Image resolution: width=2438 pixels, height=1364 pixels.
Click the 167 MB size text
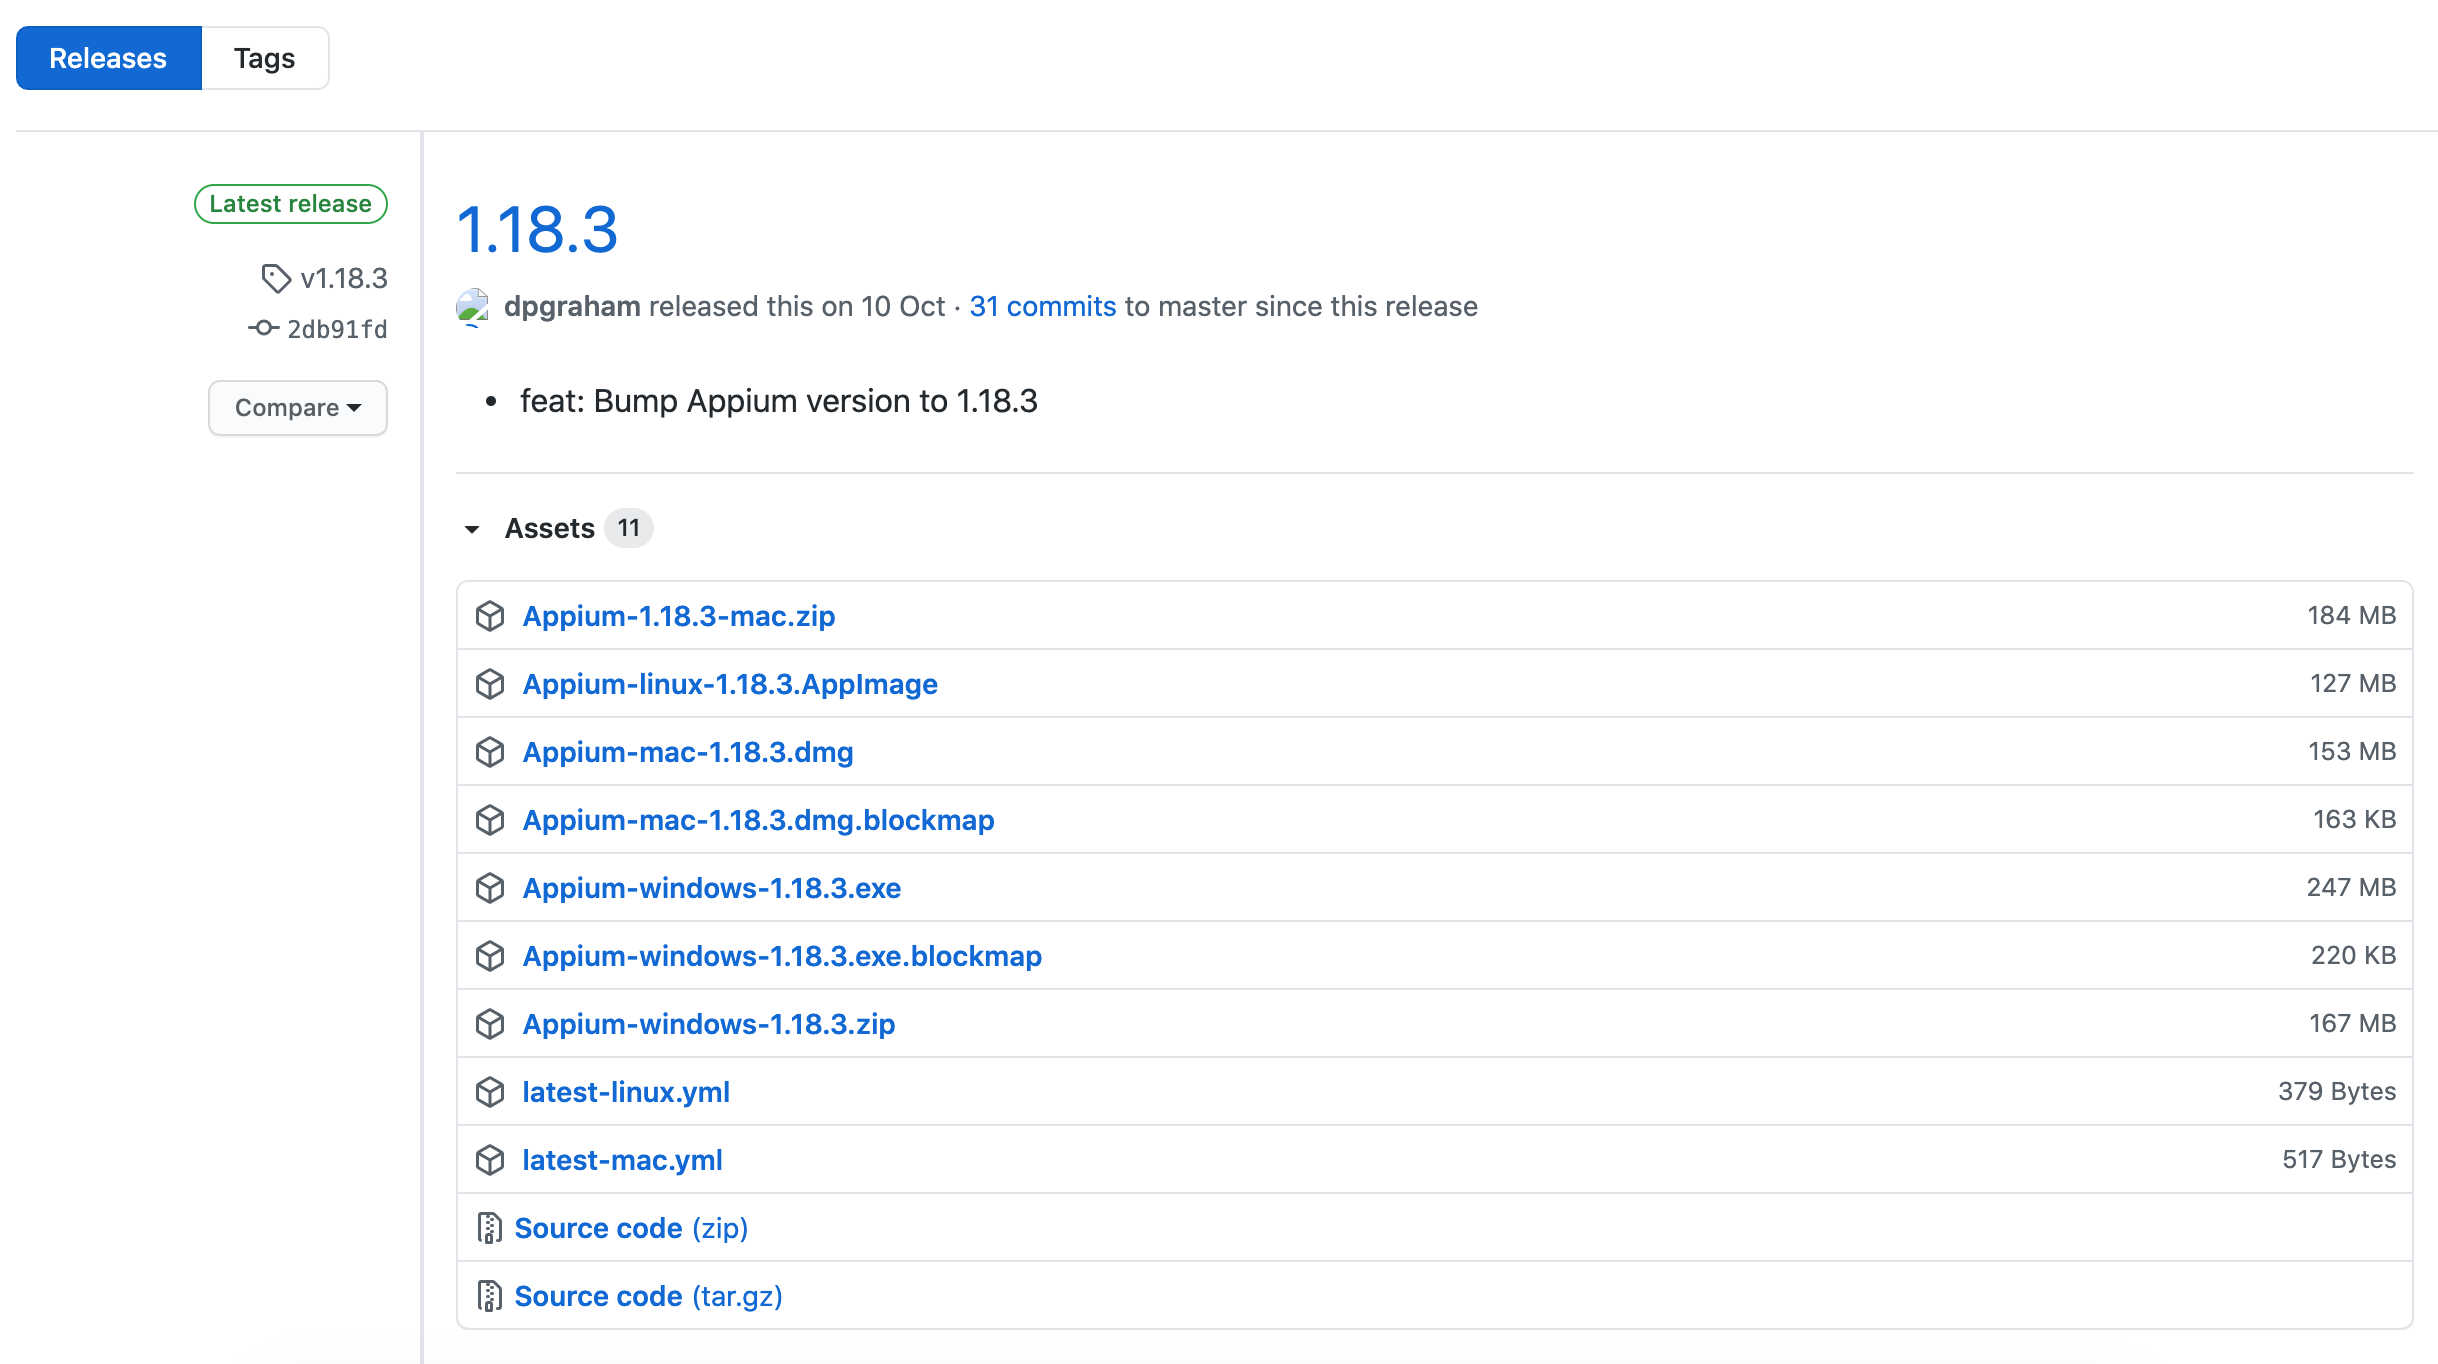click(2352, 1024)
